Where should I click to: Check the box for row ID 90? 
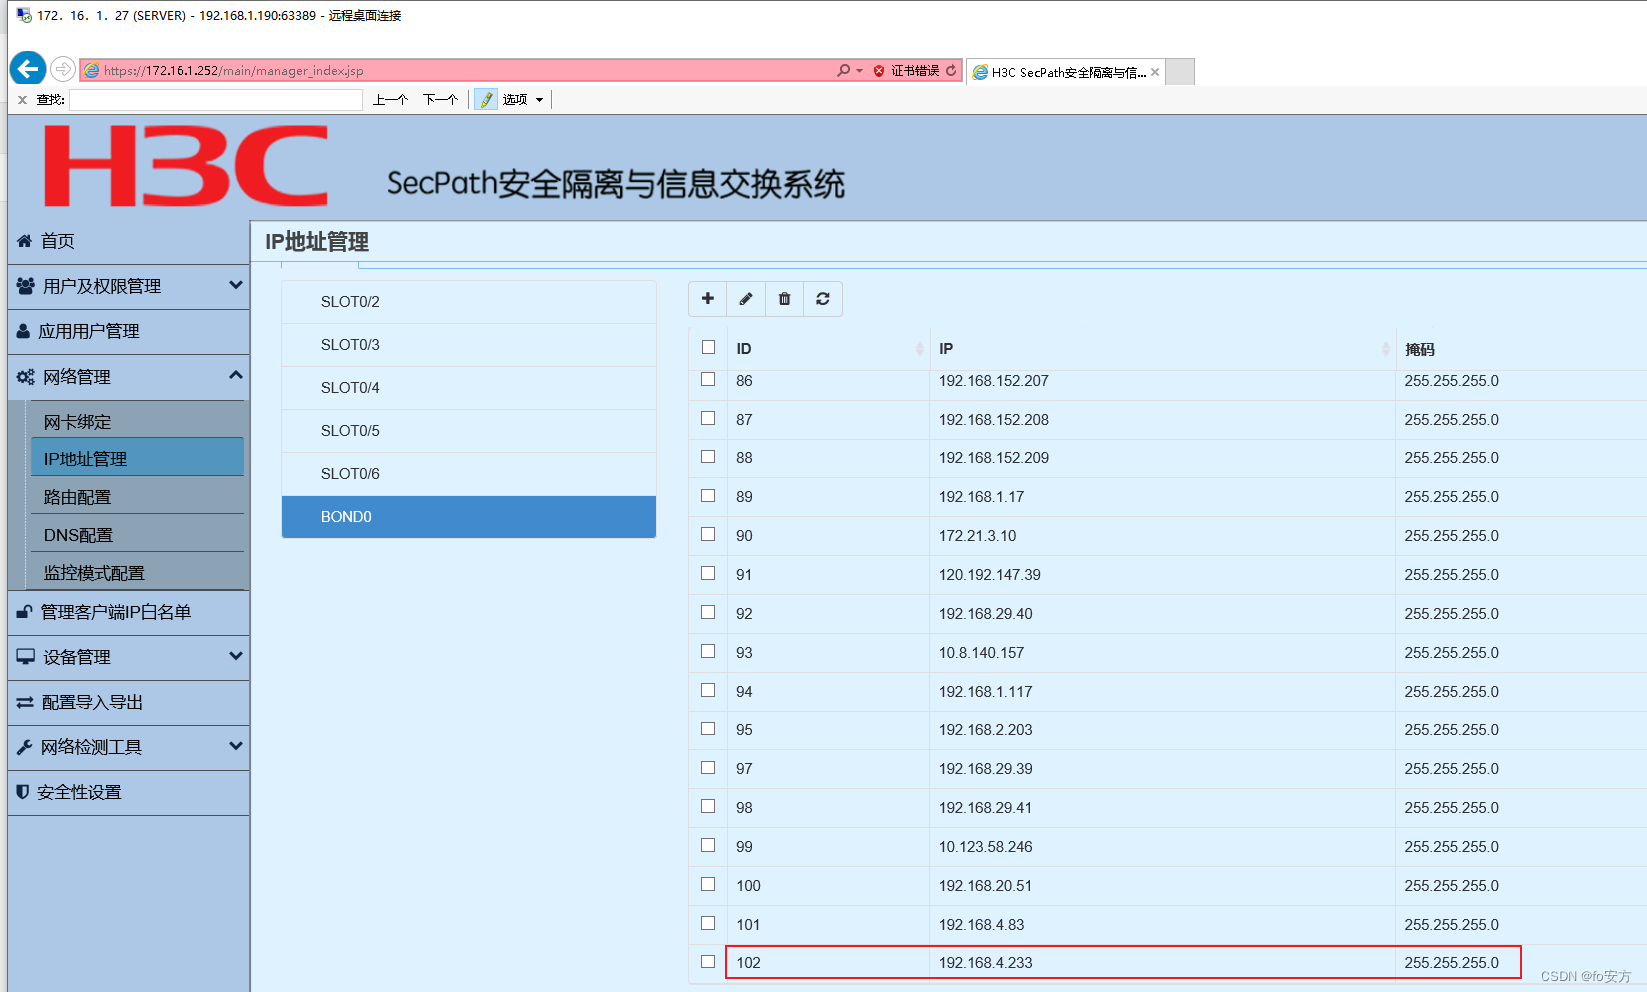click(708, 534)
